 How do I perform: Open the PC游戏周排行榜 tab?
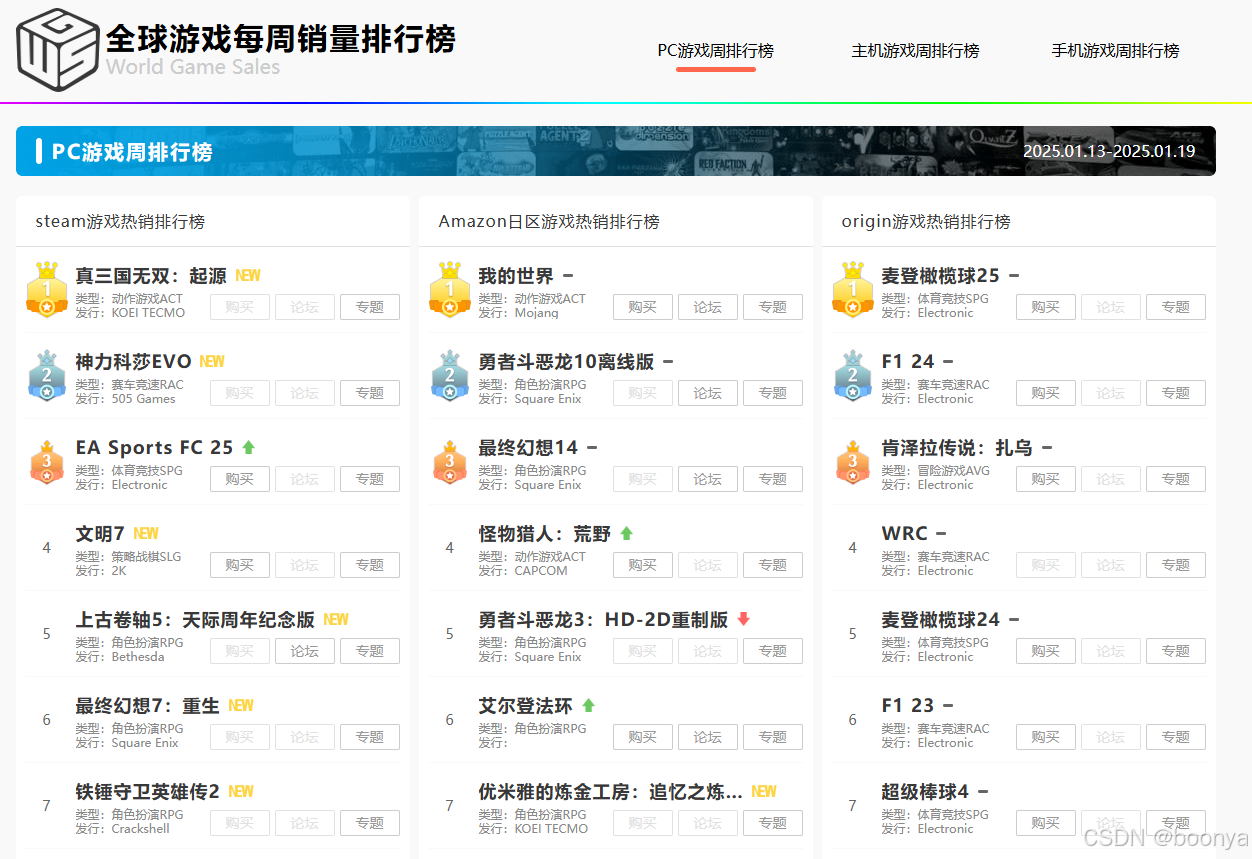715,51
